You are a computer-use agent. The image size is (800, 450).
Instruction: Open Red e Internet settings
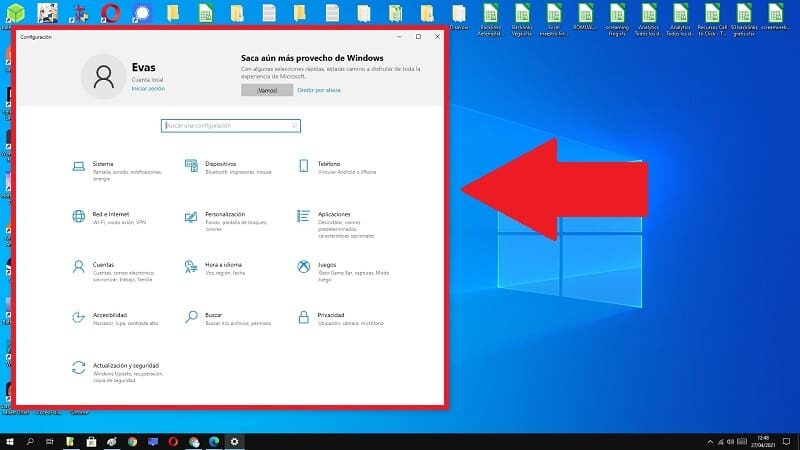pos(109,218)
